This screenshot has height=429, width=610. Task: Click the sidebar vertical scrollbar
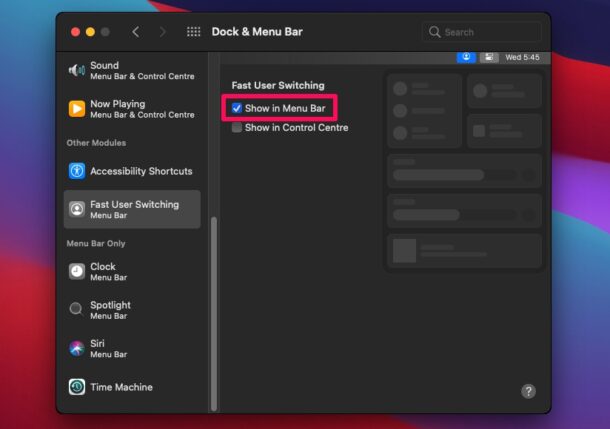[x=214, y=313]
